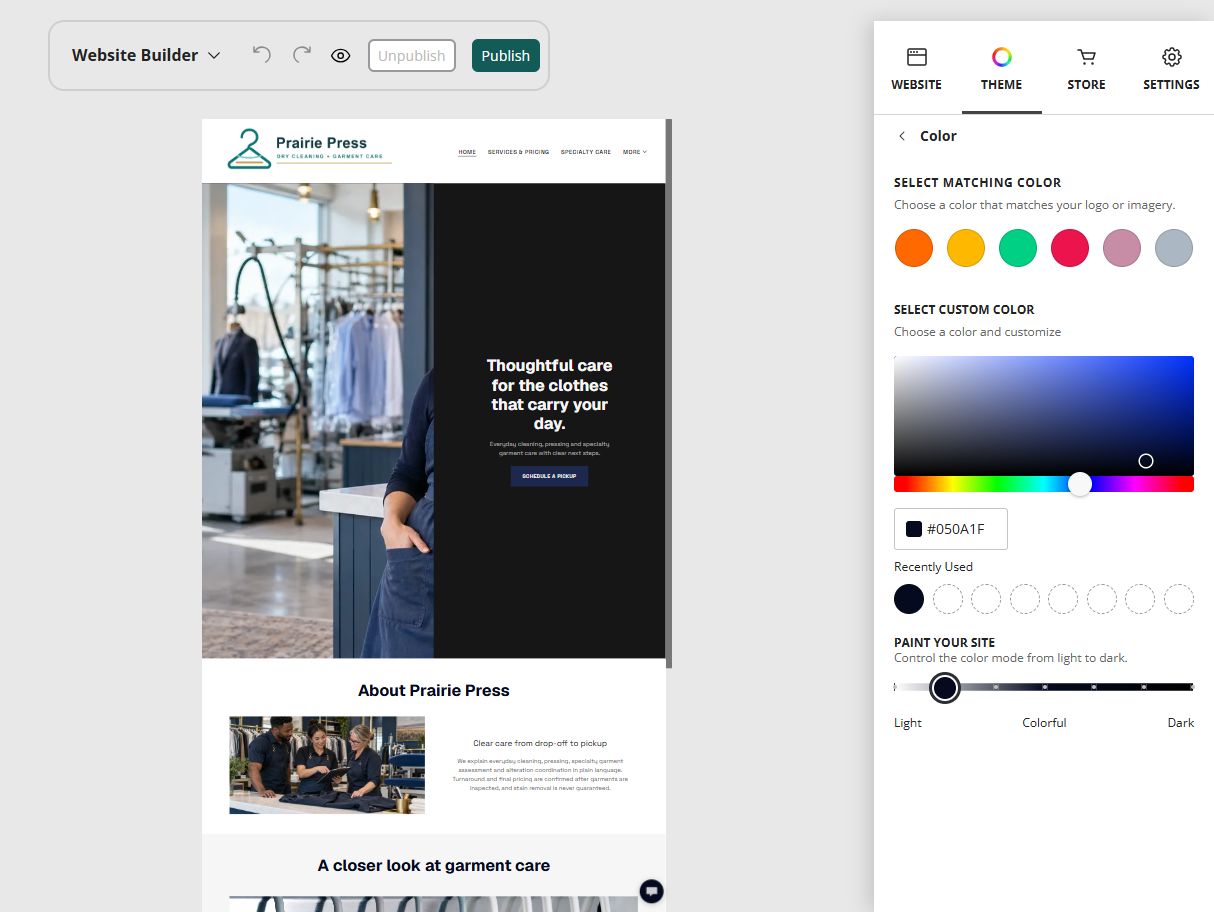This screenshot has height=912, width=1214.
Task: Select the orange matching color
Action: coord(914,248)
